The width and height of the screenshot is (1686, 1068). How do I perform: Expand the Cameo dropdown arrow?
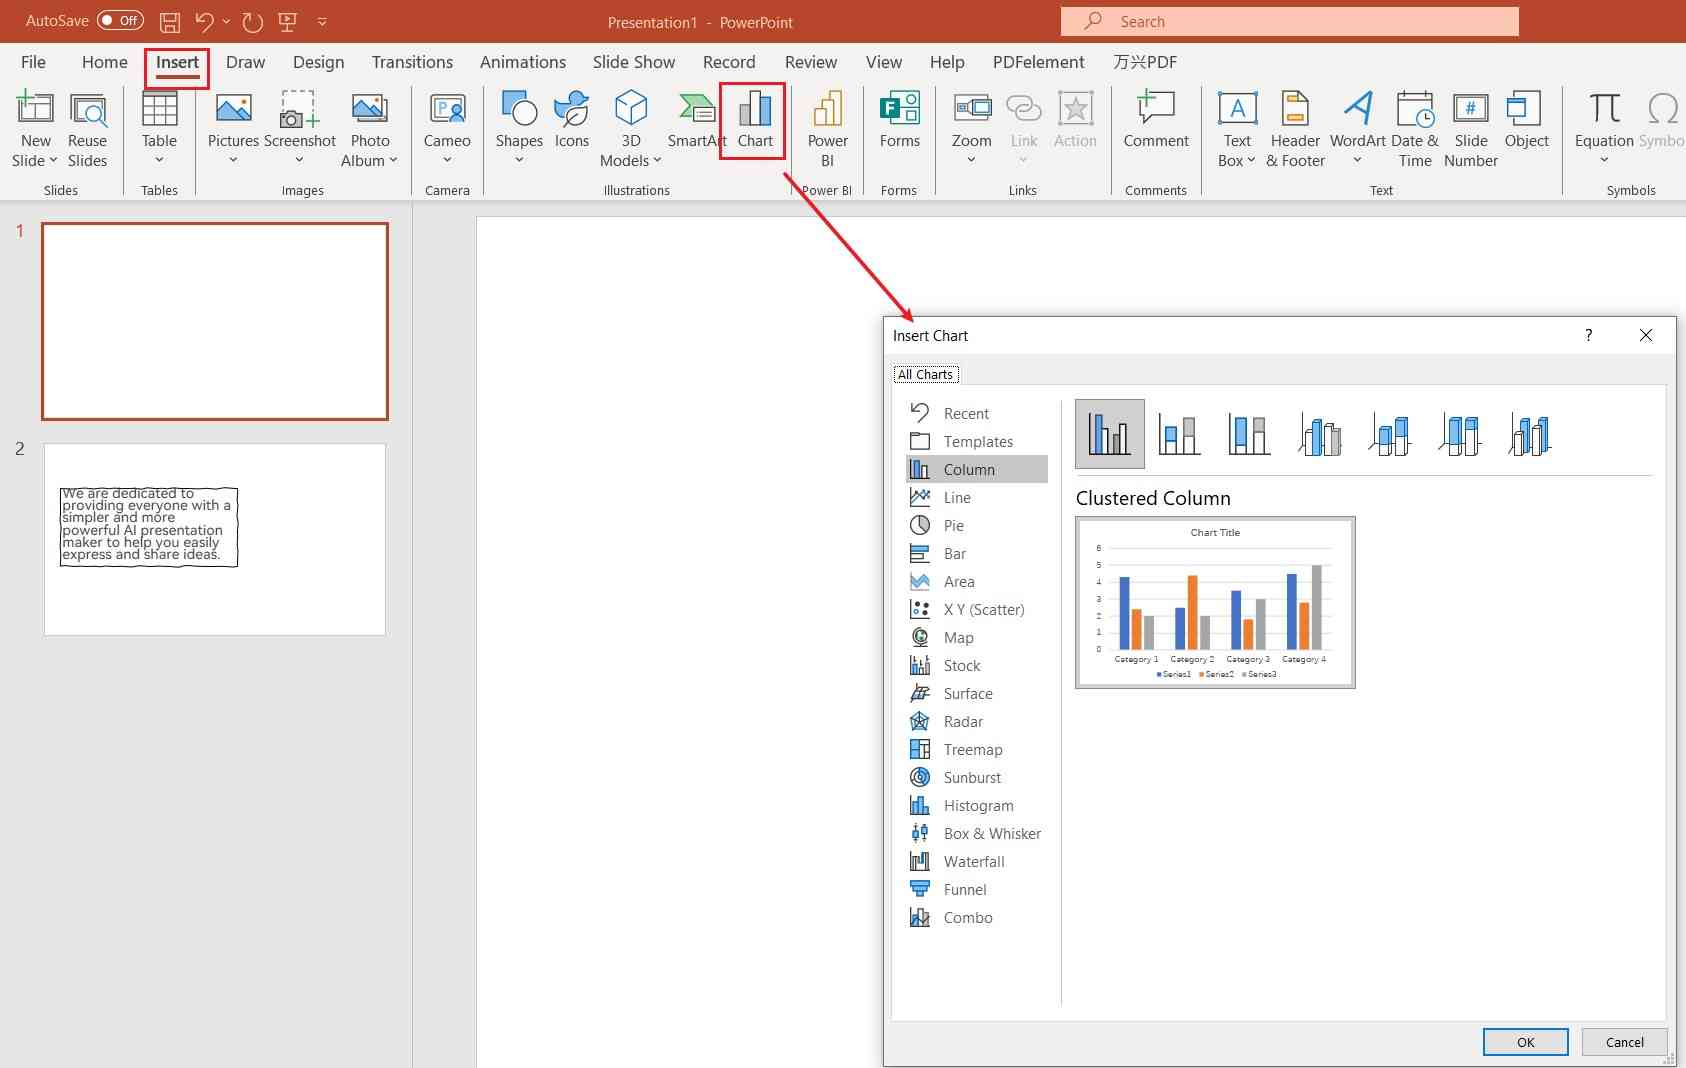[x=447, y=160]
